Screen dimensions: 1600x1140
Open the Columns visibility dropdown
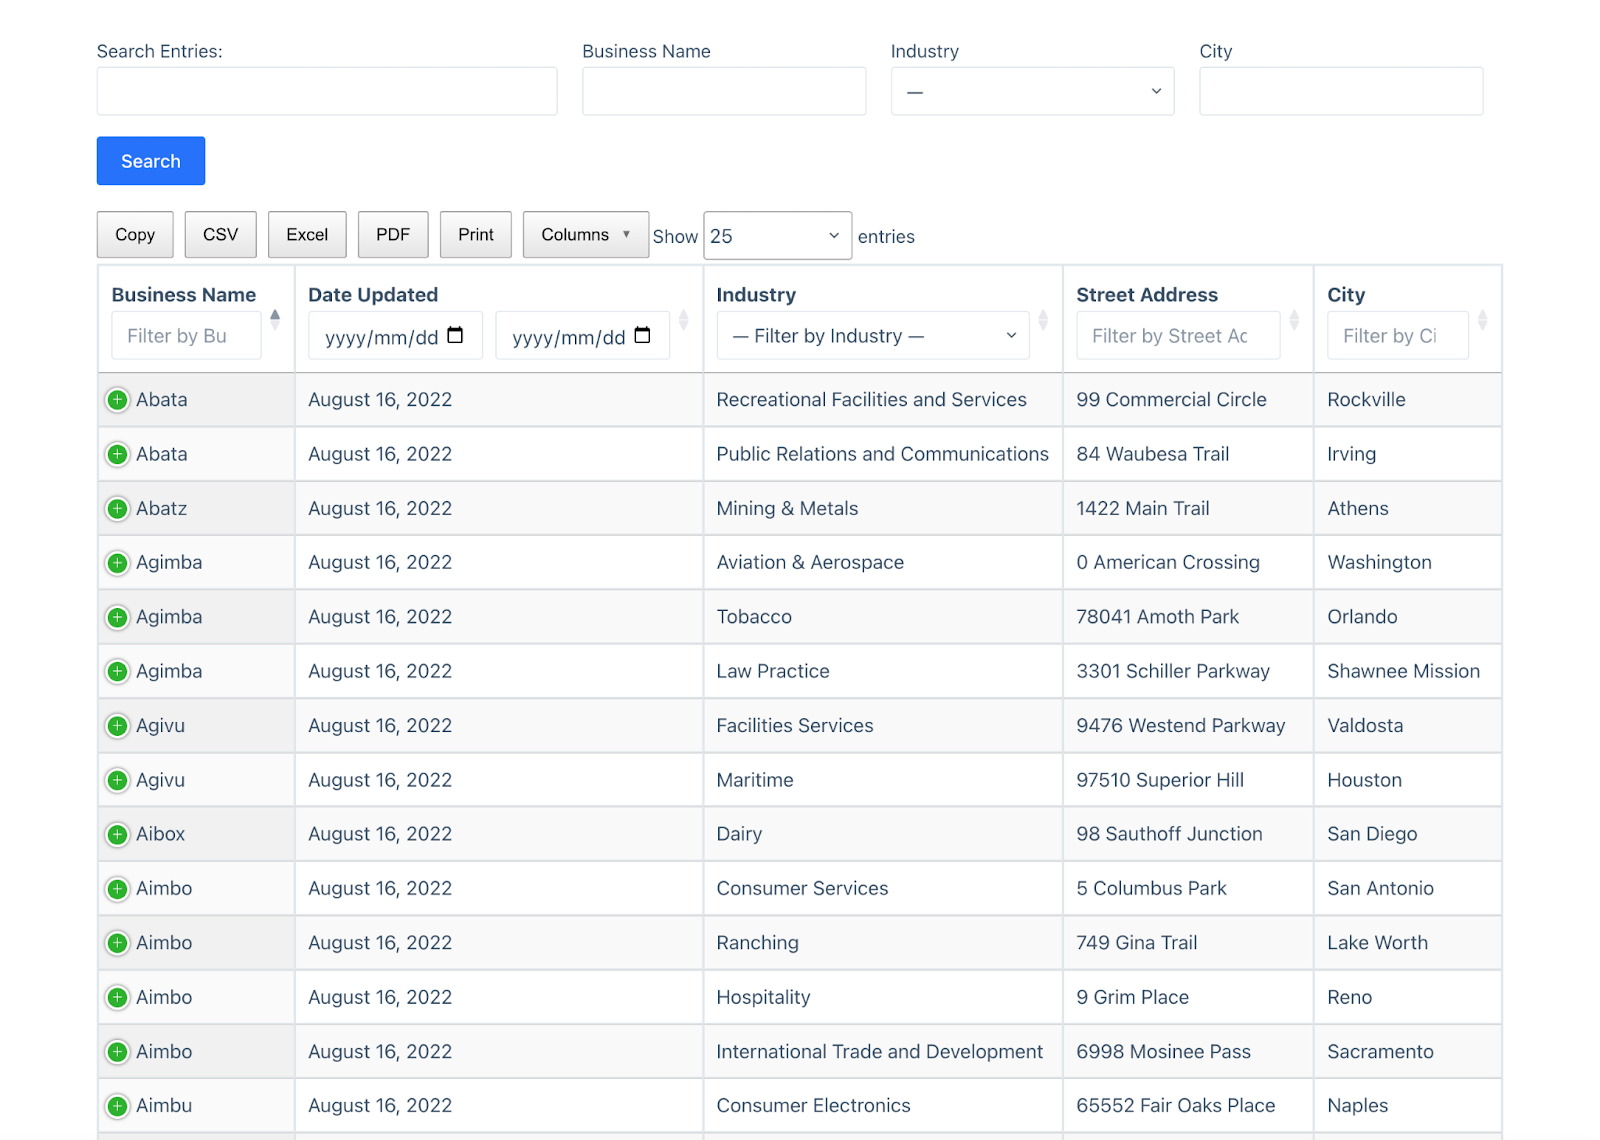(x=585, y=235)
